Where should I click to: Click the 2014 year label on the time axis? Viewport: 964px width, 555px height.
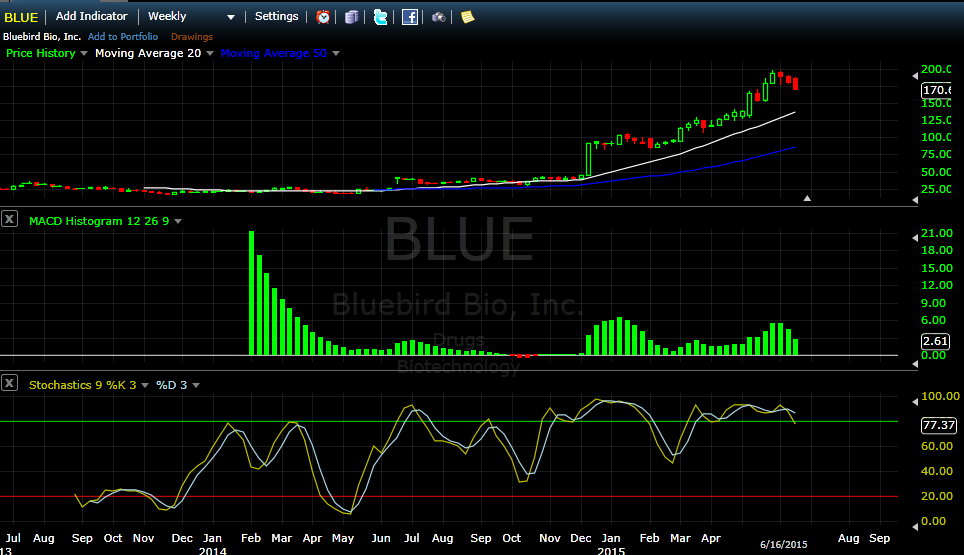(213, 551)
